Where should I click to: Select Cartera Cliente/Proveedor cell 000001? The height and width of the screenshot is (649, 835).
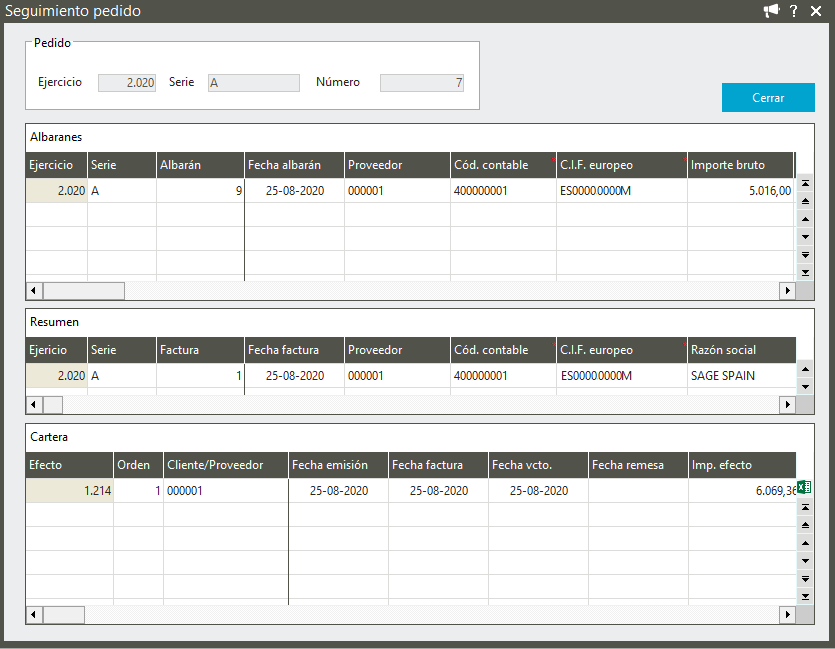click(226, 490)
